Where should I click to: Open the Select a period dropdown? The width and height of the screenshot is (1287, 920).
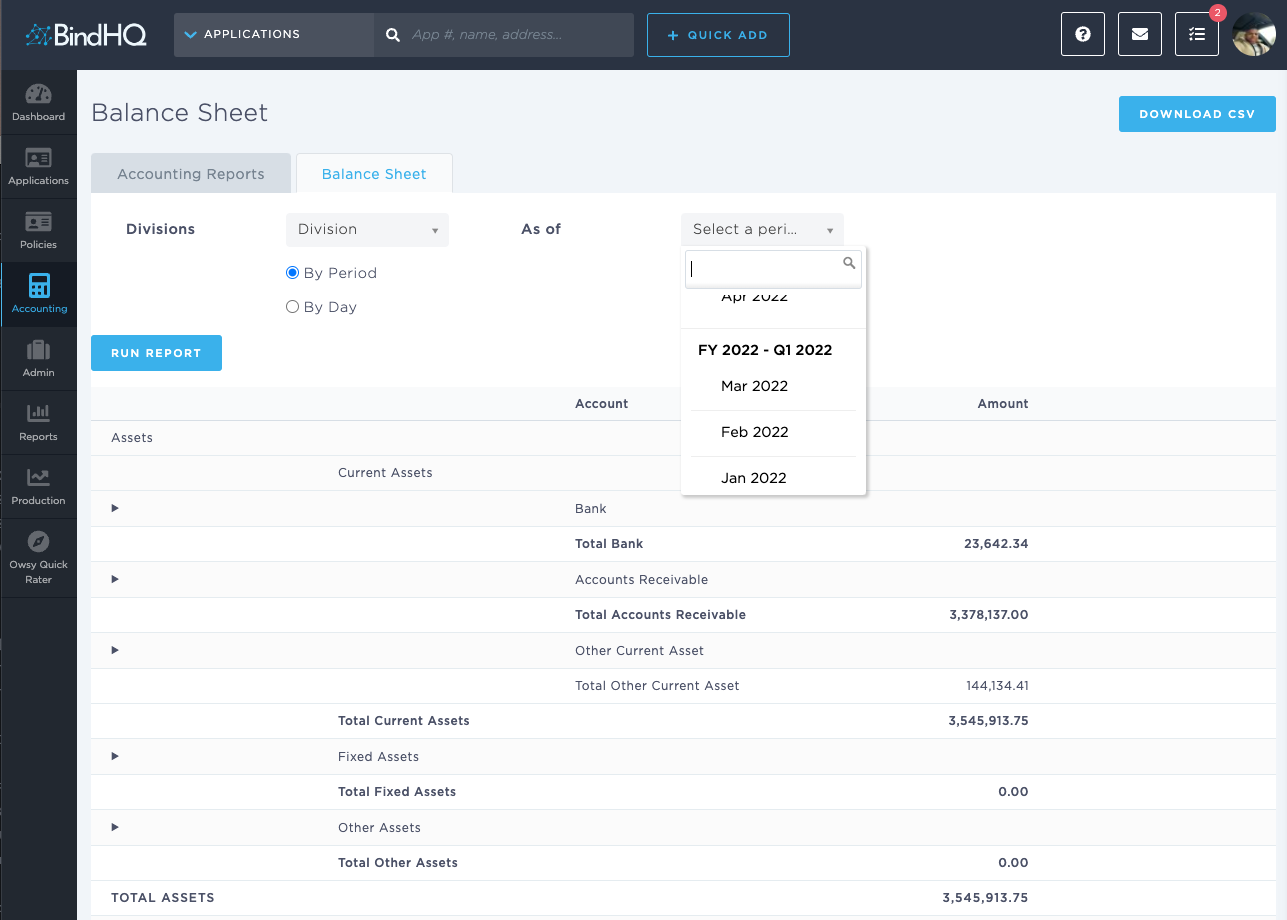(x=762, y=229)
